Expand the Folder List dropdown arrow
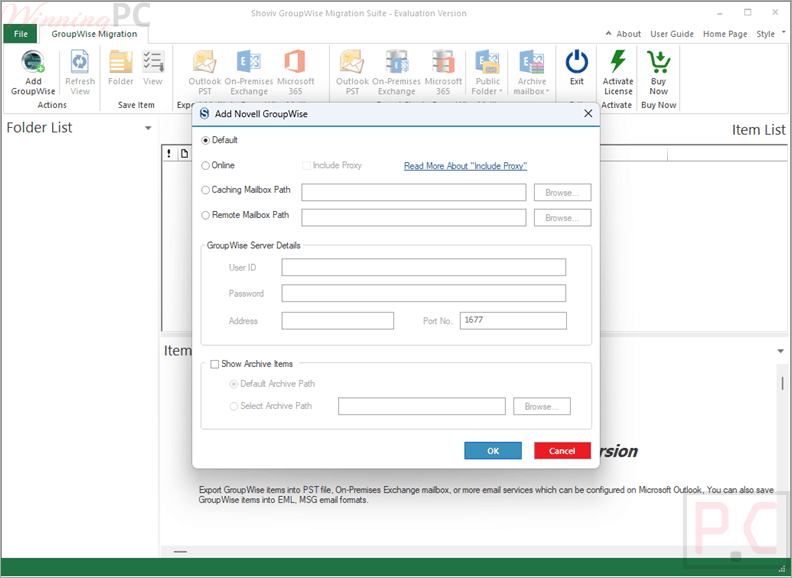 [148, 128]
